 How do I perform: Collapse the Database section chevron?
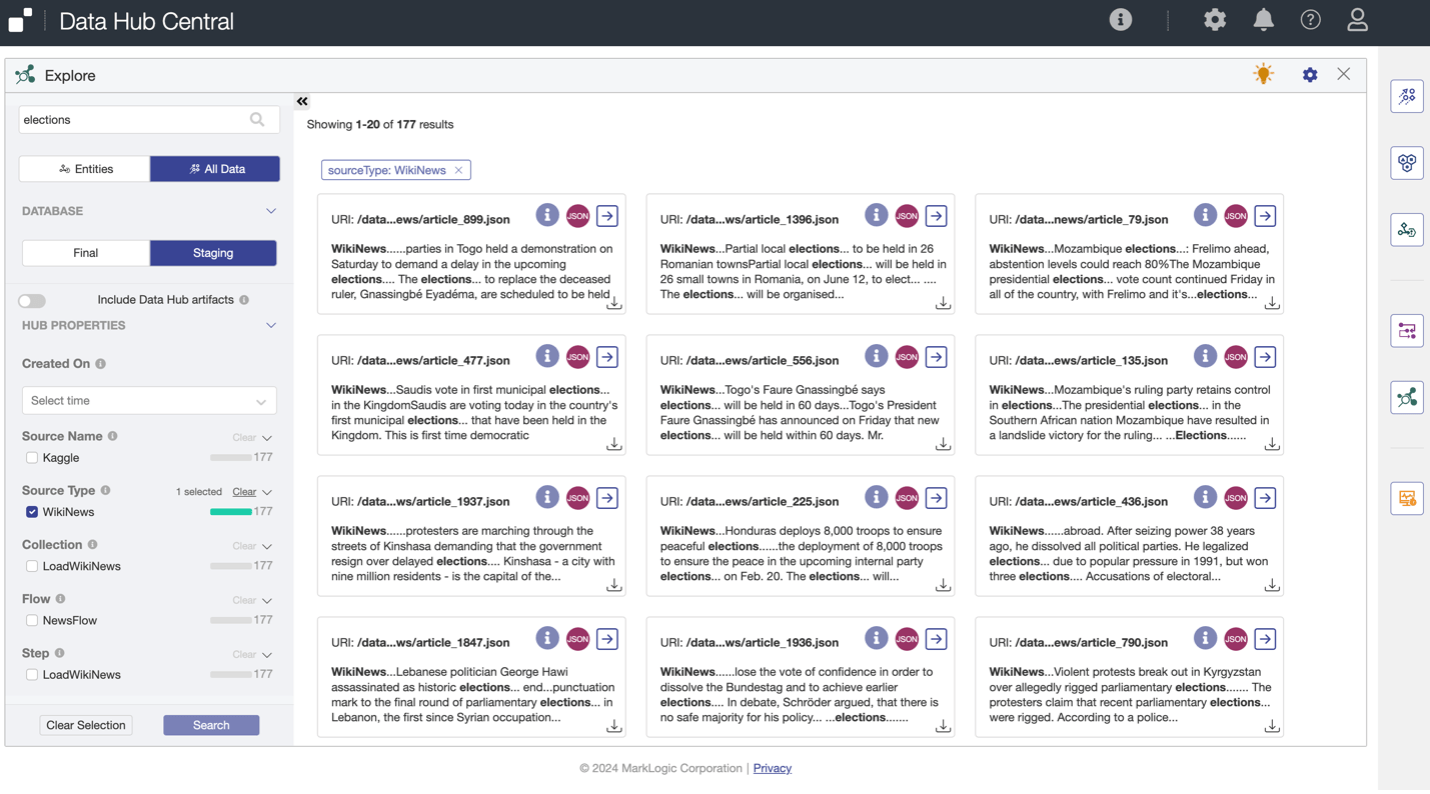pos(270,211)
